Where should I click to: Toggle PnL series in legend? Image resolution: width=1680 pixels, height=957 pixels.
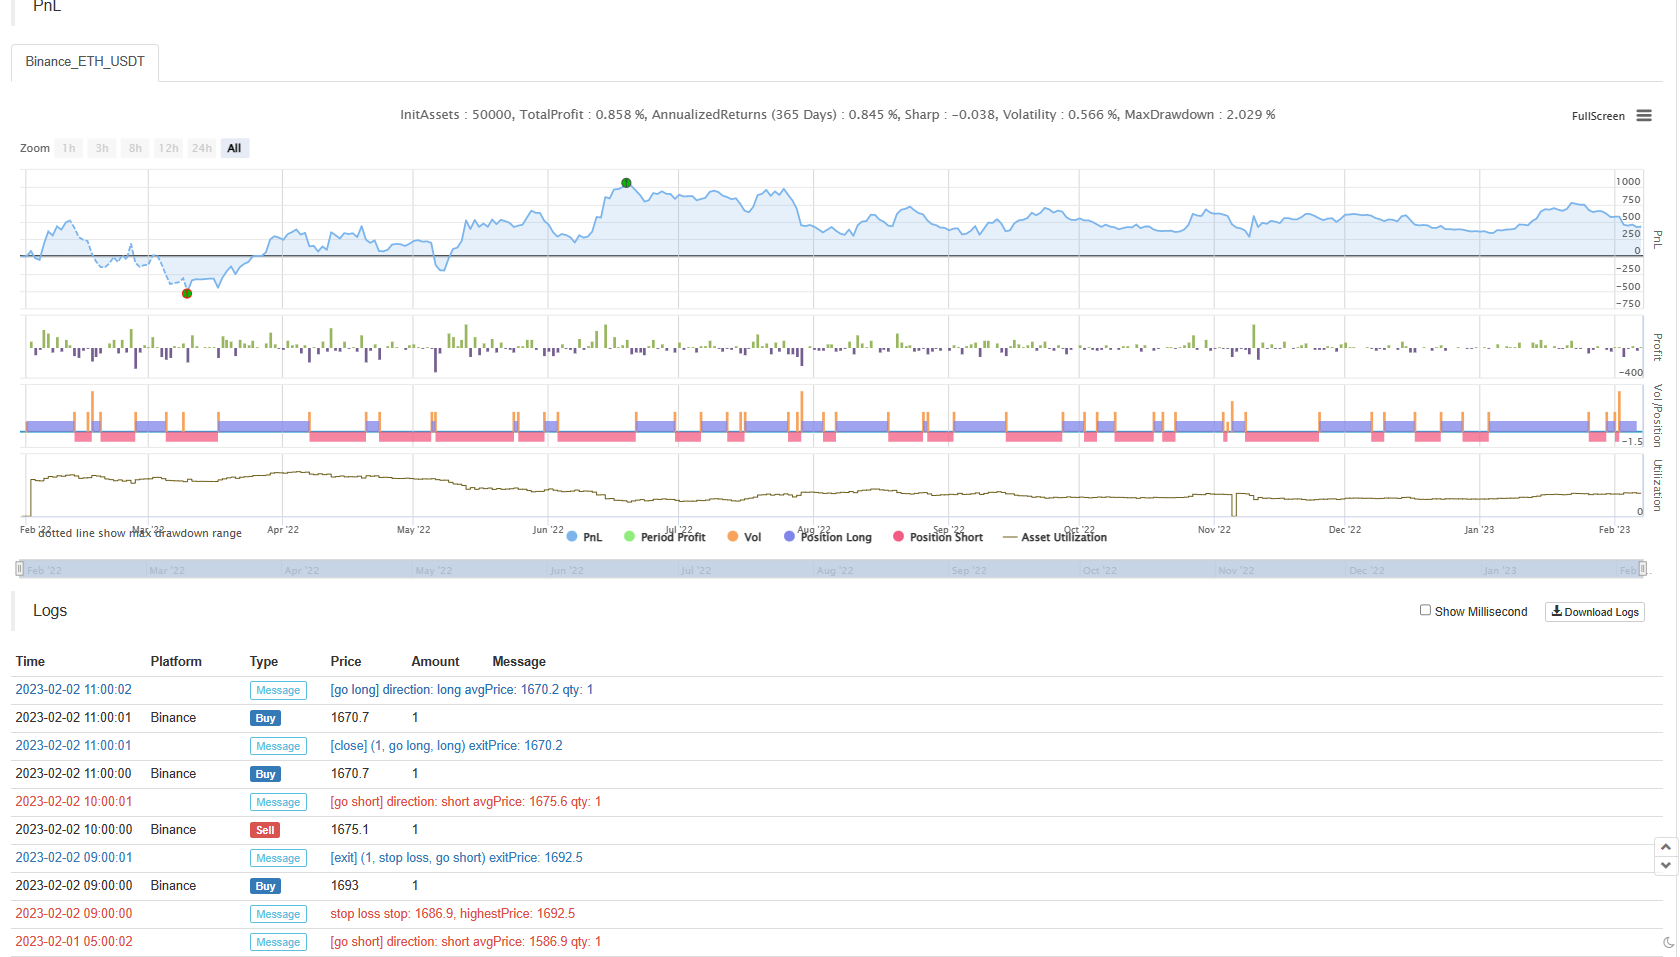[584, 537]
